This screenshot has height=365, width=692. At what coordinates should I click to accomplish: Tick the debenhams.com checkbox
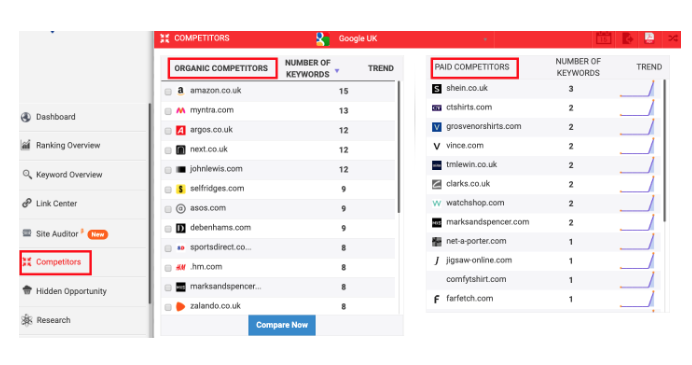[168, 229]
